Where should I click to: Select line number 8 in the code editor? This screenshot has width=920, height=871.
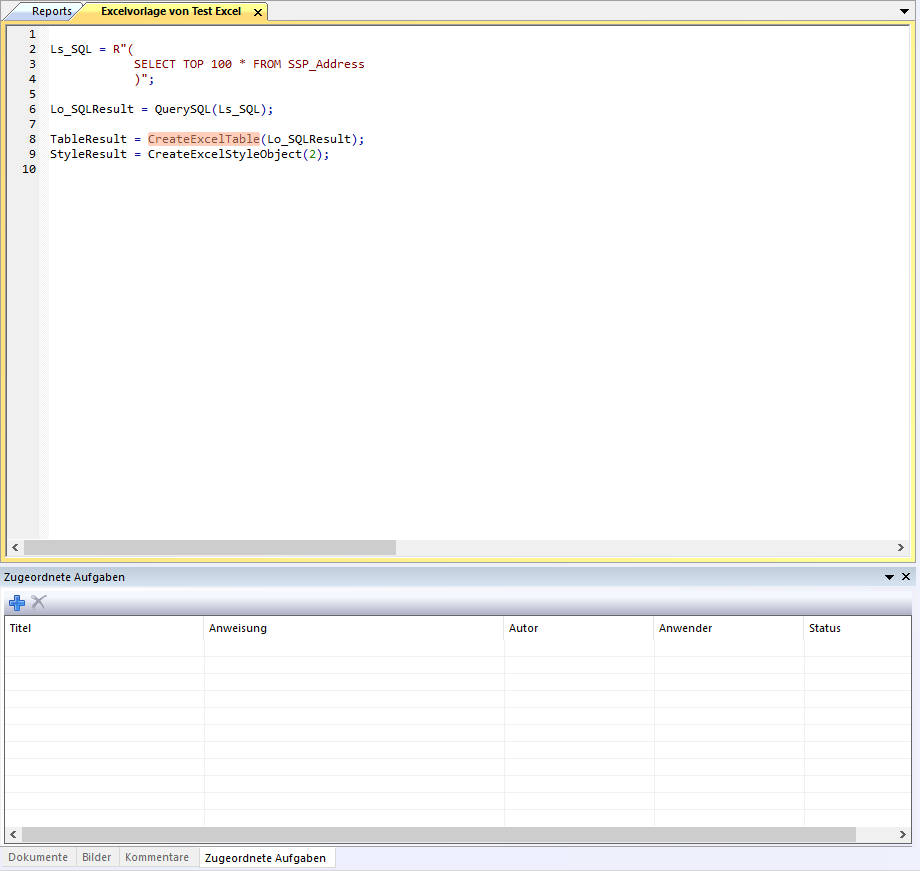click(x=32, y=138)
